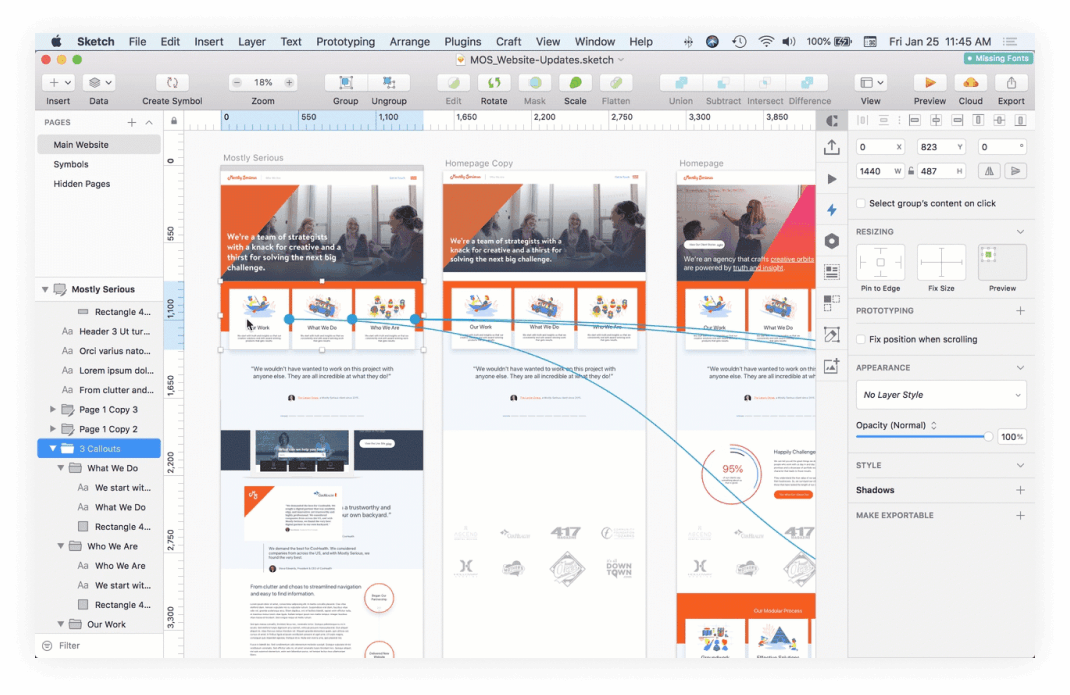Open the No Layer Style dropdown
Screen dimensions: 1070x695
(941, 395)
